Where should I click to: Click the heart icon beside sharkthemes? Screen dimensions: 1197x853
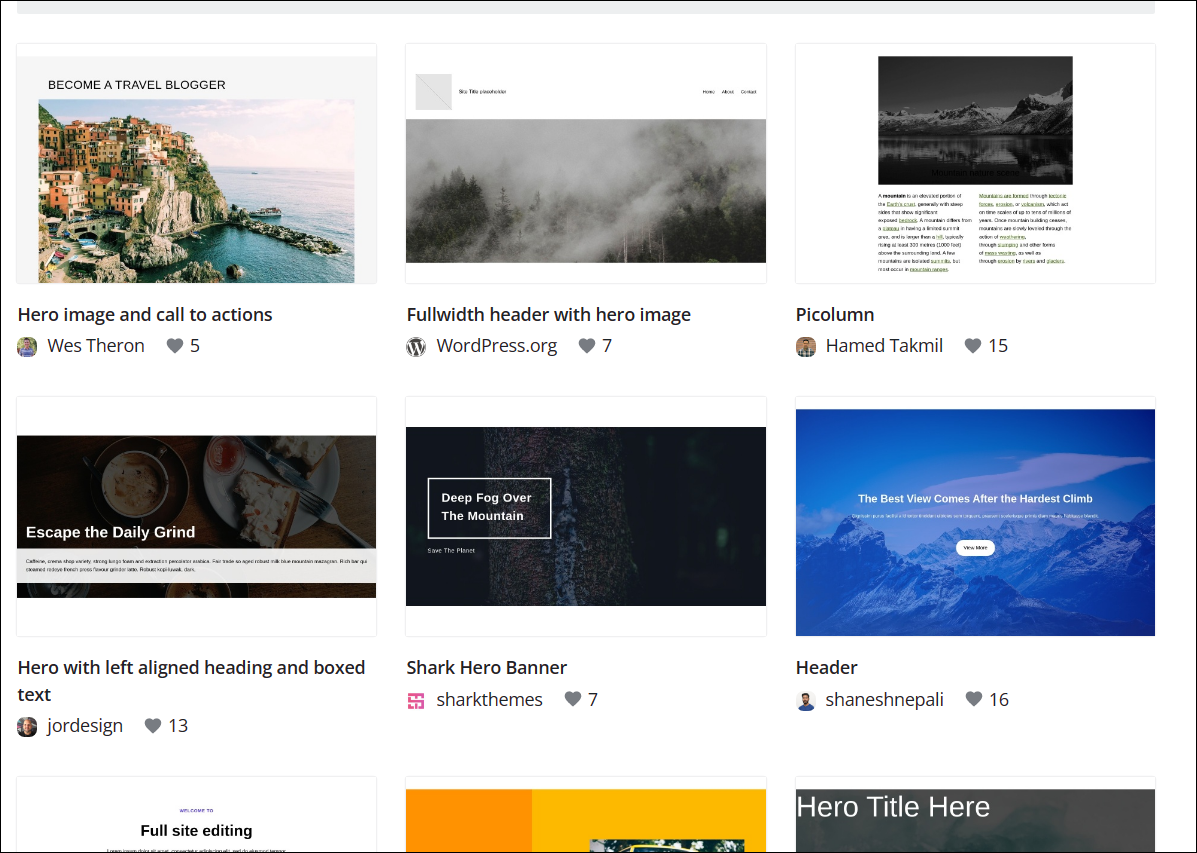573,699
